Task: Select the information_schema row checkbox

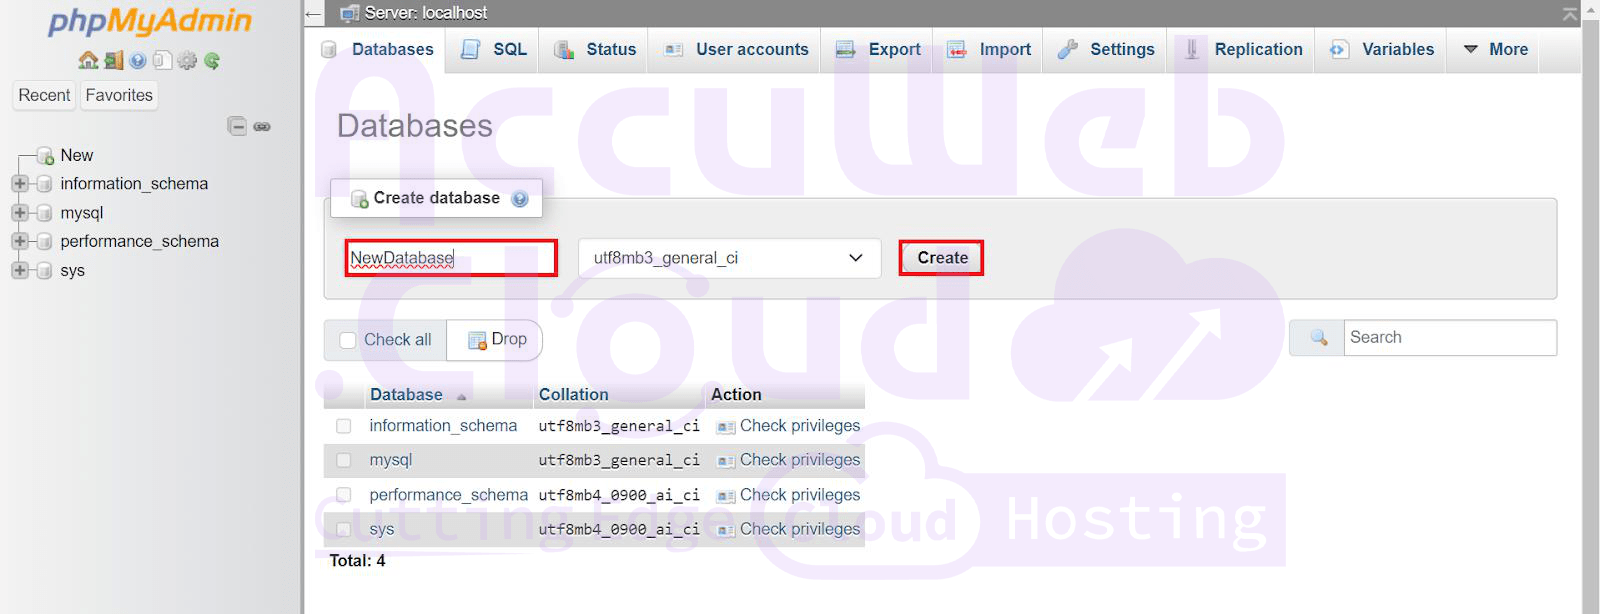Action: click(x=344, y=426)
